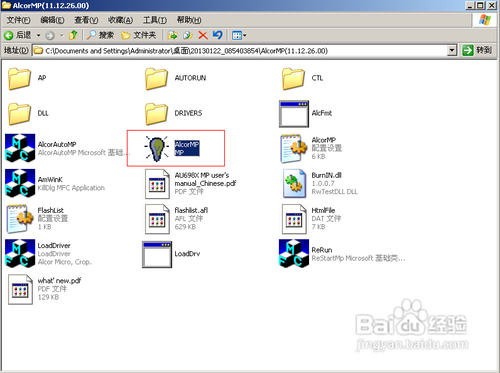This screenshot has height=373, width=500.
Task: Select the AmWinK MFC application icon
Action: 20,183
